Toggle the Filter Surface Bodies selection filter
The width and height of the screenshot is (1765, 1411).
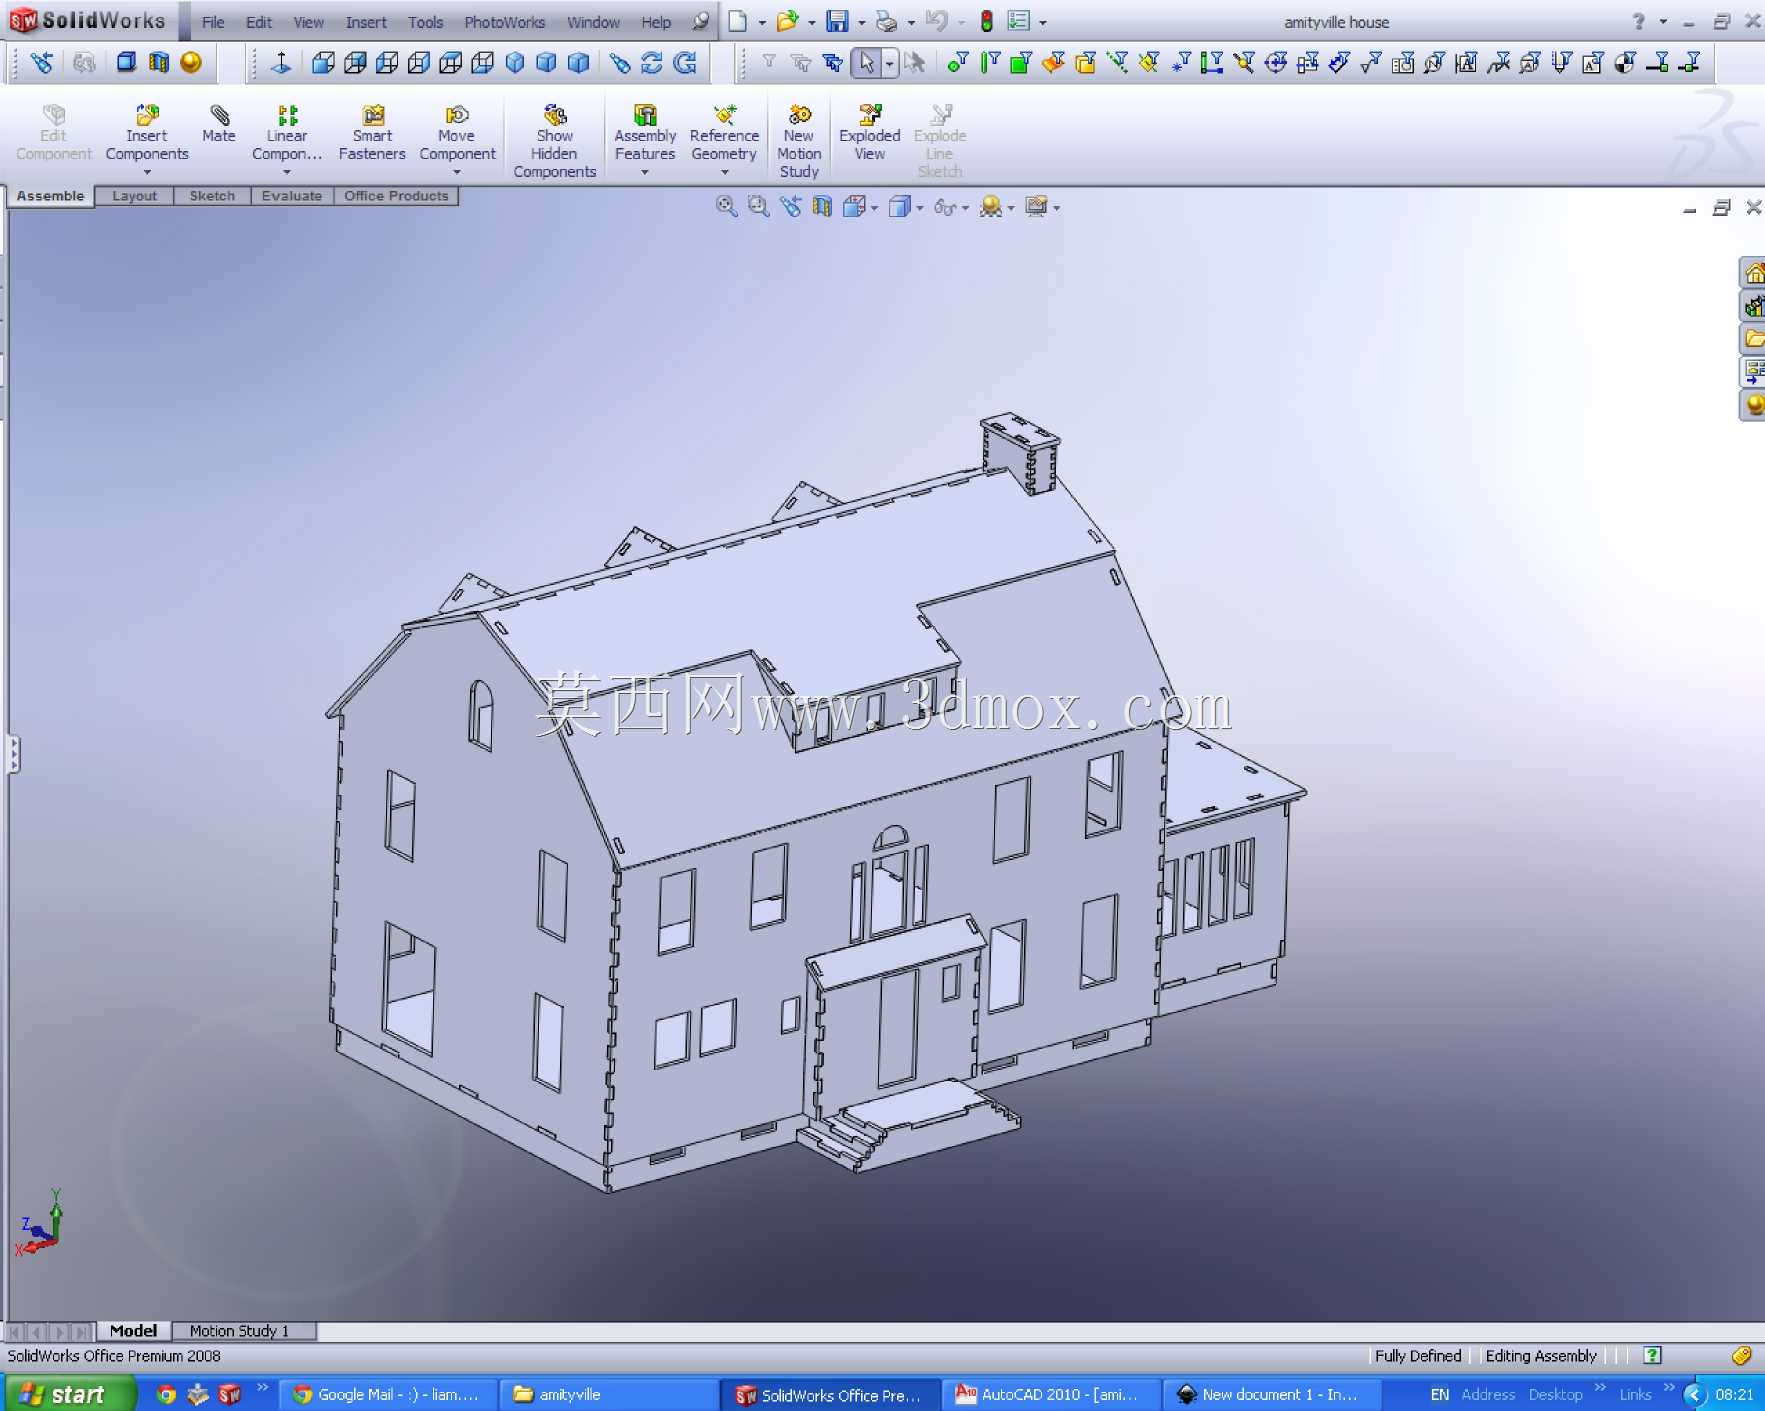click(x=1053, y=63)
